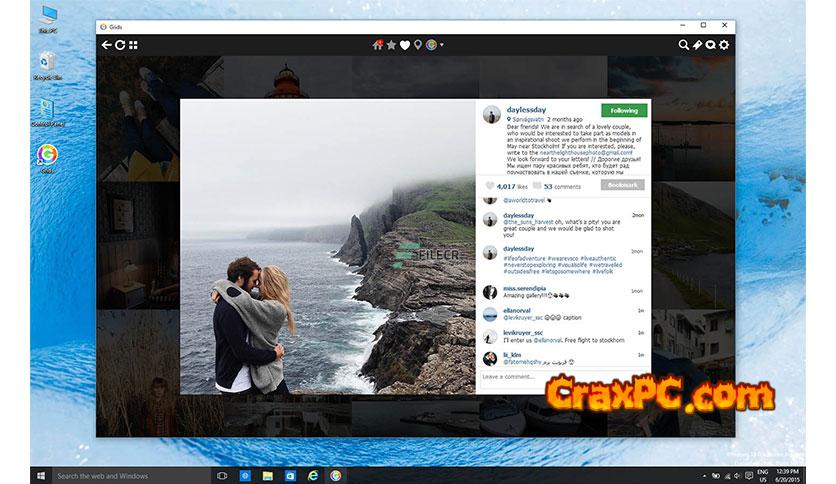Screen dimensions: 836x484
Task: Refresh the feed with the reload icon
Action: click(120, 45)
